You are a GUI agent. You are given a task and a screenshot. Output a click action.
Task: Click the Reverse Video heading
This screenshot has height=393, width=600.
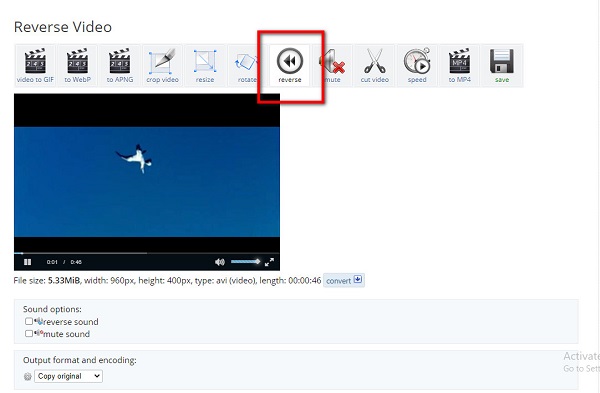coord(63,27)
